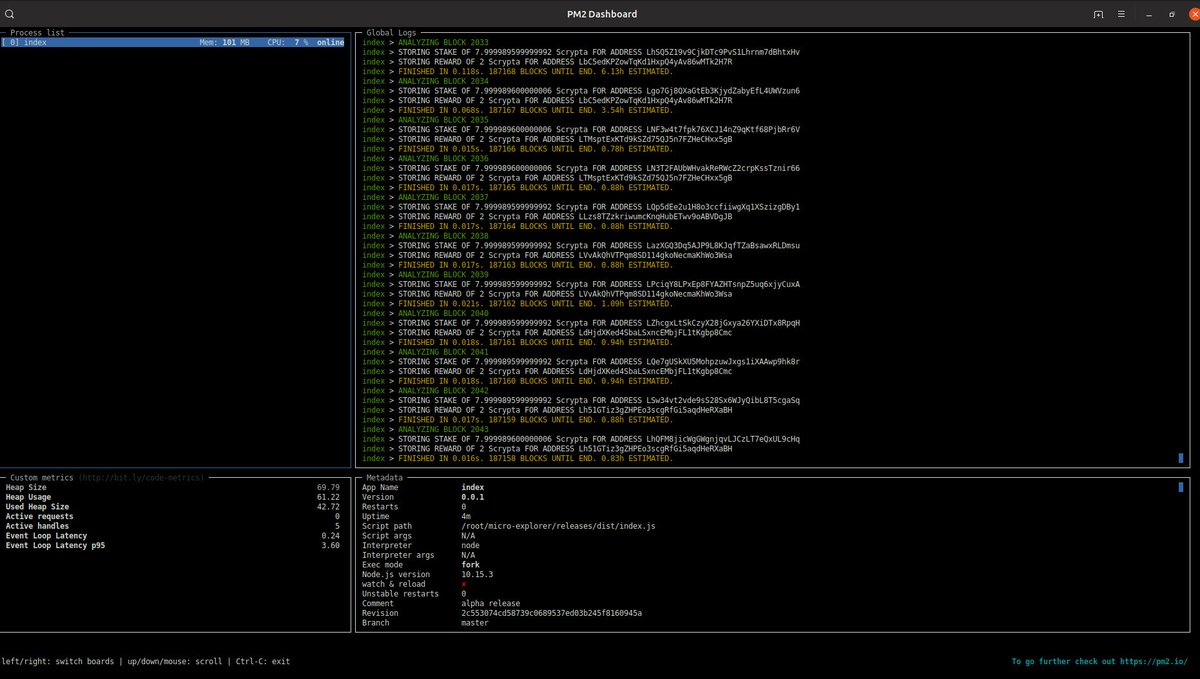
Task: Click the Uptime 4m metadata row
Action: point(416,516)
